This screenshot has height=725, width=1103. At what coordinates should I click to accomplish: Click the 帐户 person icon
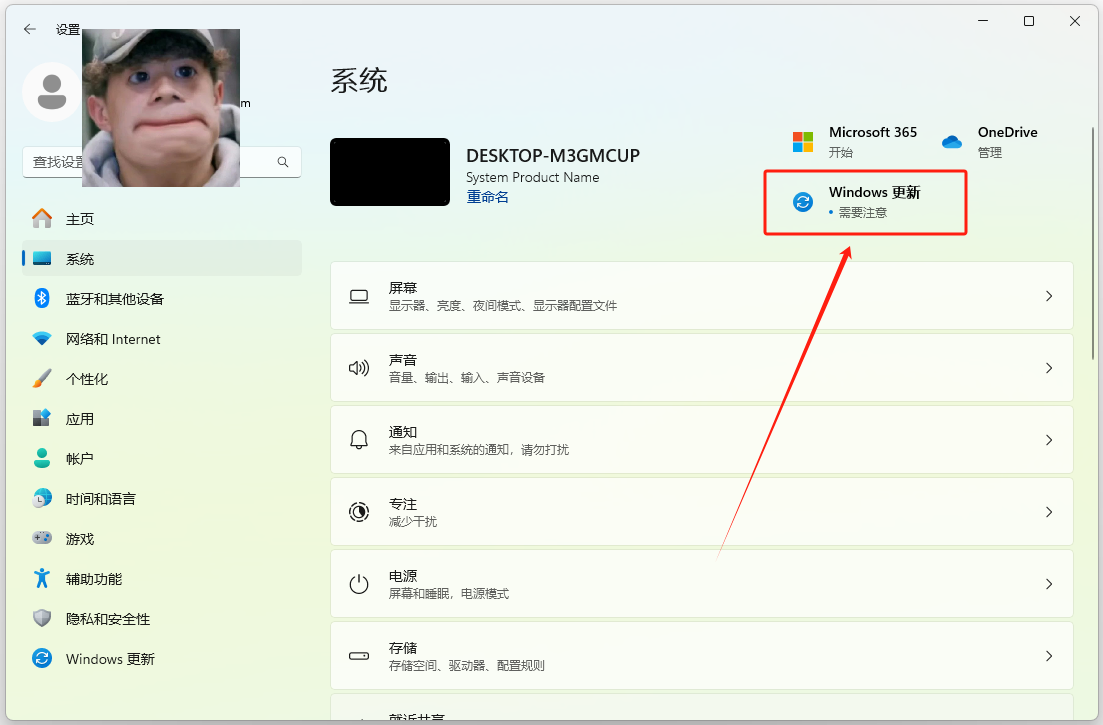(42, 458)
